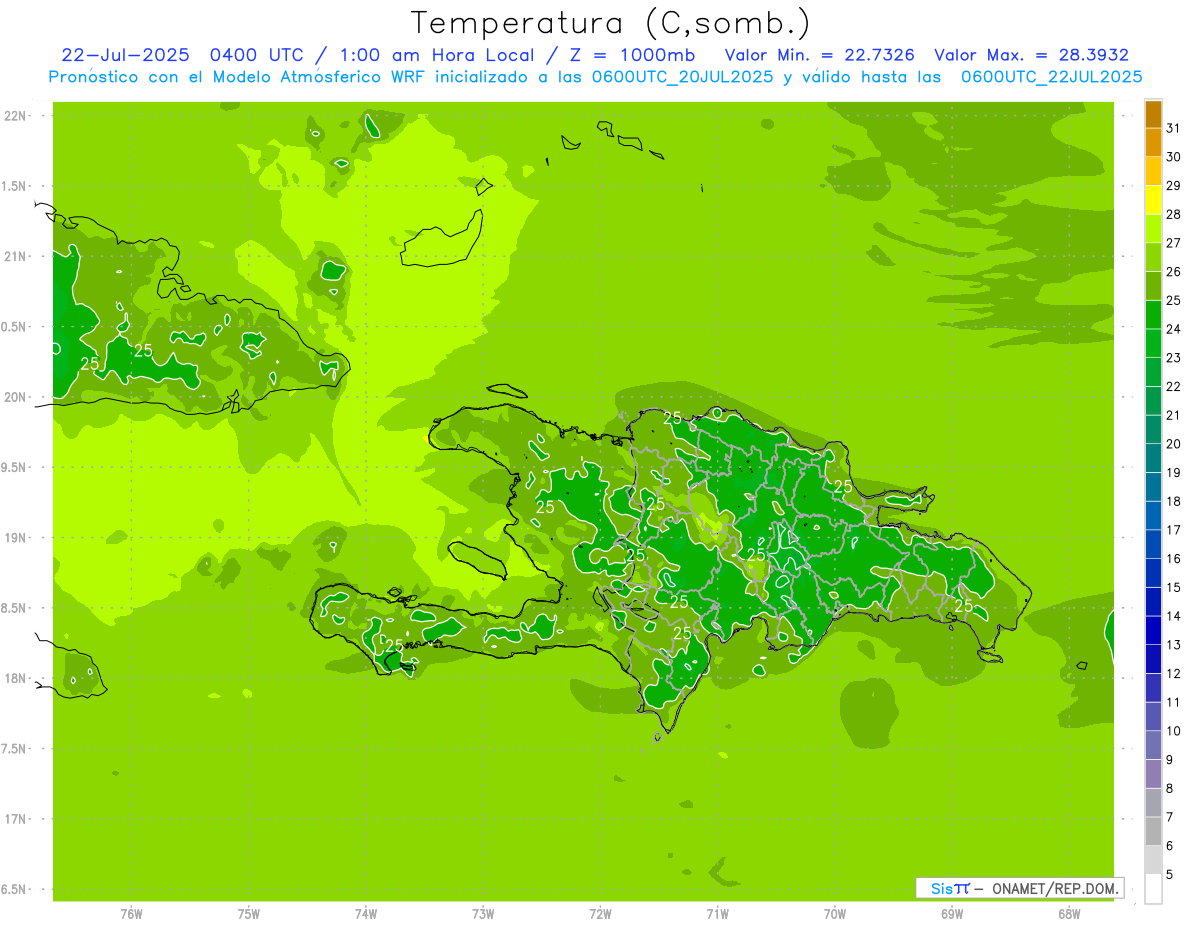1200x927 pixels.
Task: Click the "7.5N" latitude axis label
Action: [14, 749]
